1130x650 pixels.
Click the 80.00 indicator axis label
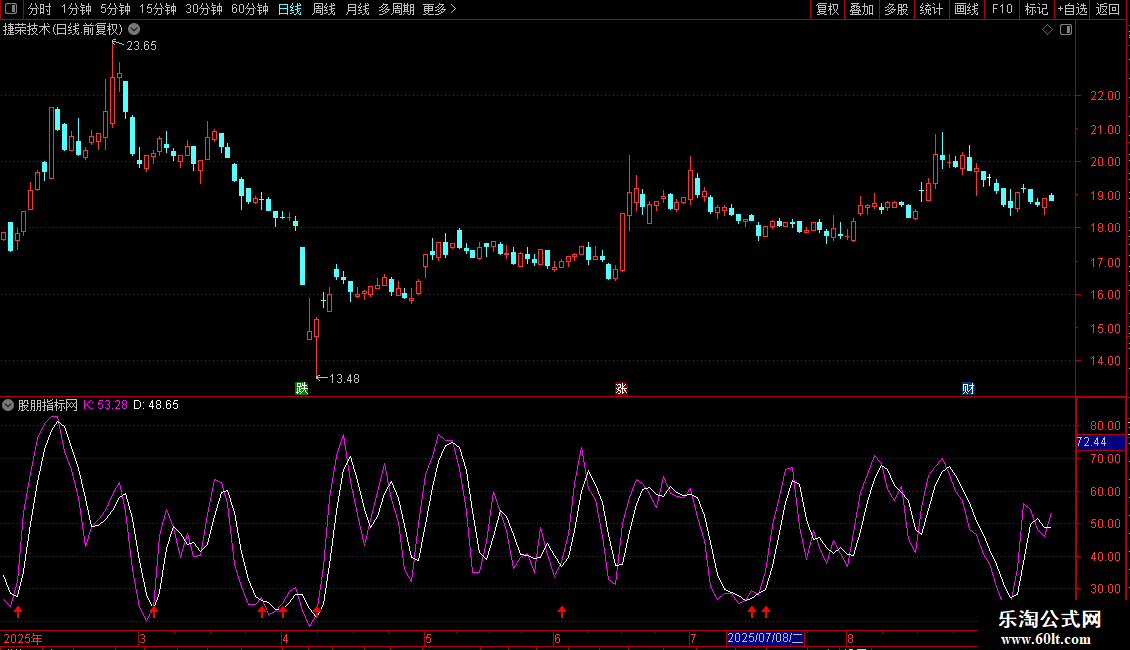(x=1105, y=426)
